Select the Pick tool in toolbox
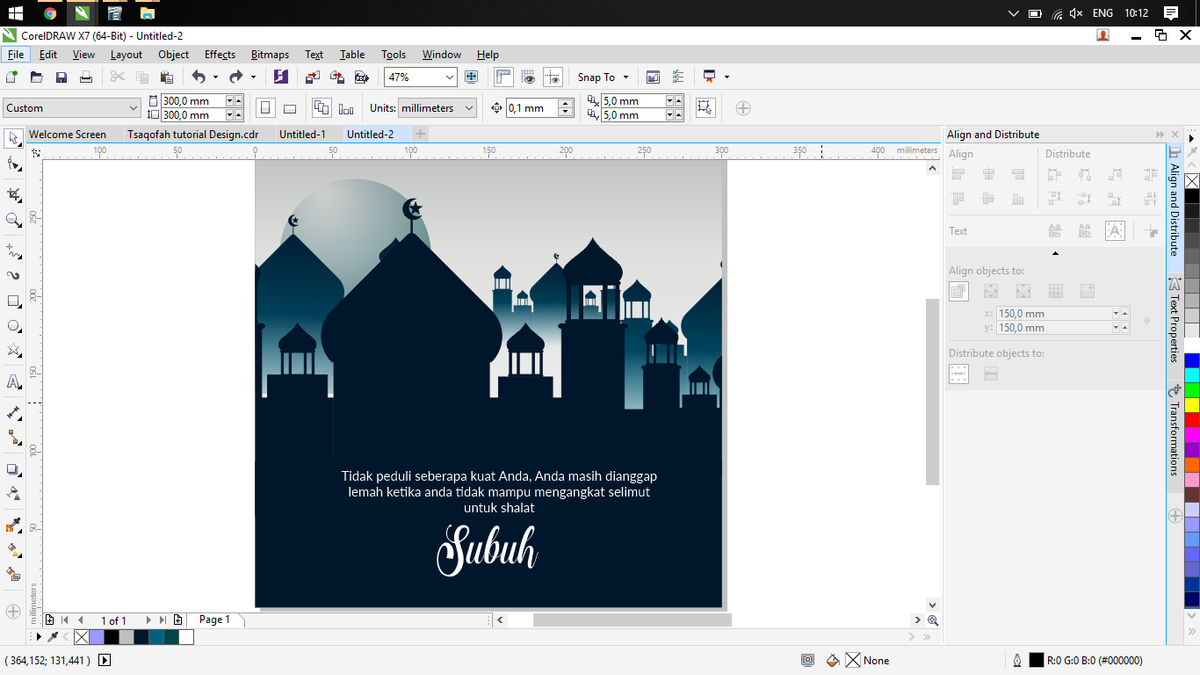1200x675 pixels. (14, 137)
